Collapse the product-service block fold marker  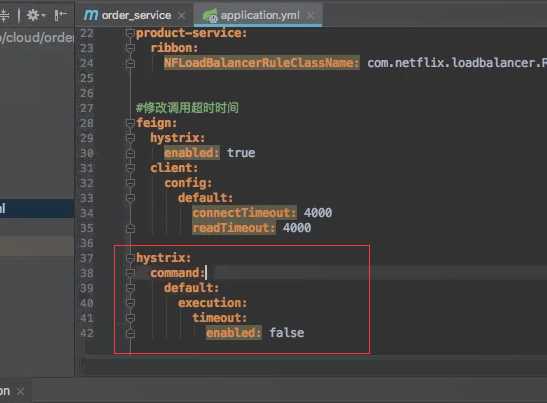[x=130, y=33]
